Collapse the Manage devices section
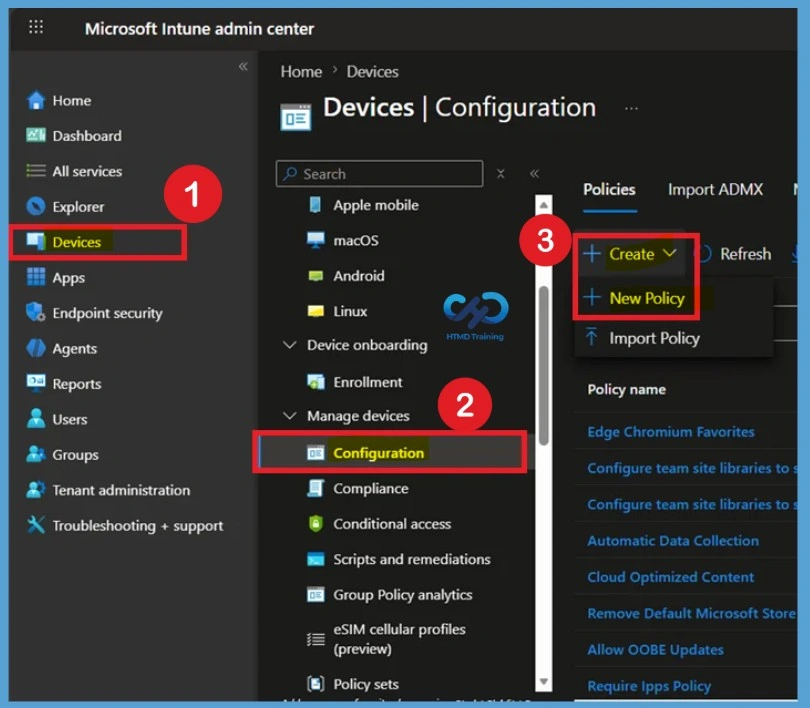This screenshot has width=810, height=708. pyautogui.click(x=290, y=415)
